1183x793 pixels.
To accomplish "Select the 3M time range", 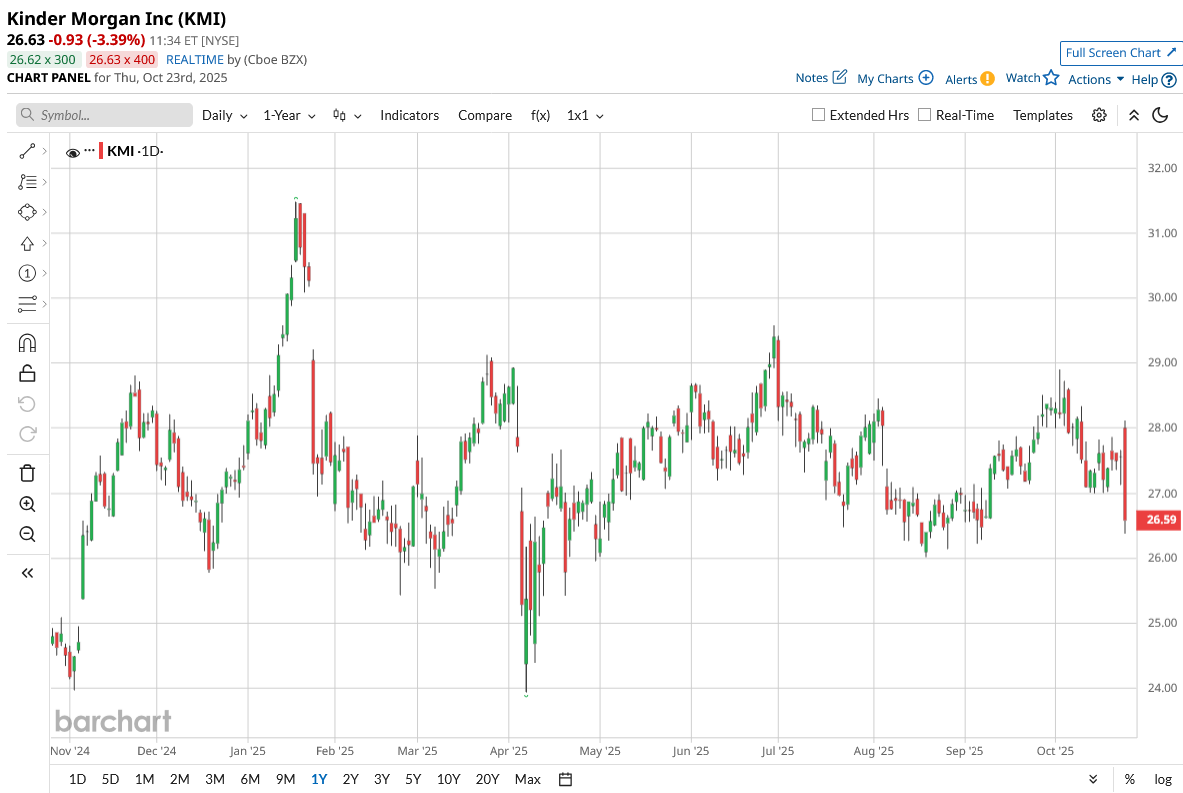I will (x=215, y=779).
